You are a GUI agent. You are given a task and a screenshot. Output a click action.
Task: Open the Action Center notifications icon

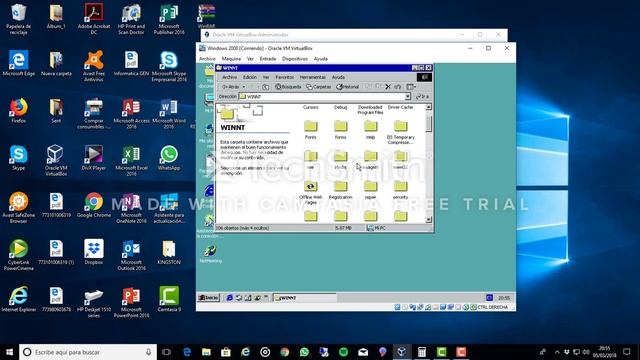tap(627, 352)
